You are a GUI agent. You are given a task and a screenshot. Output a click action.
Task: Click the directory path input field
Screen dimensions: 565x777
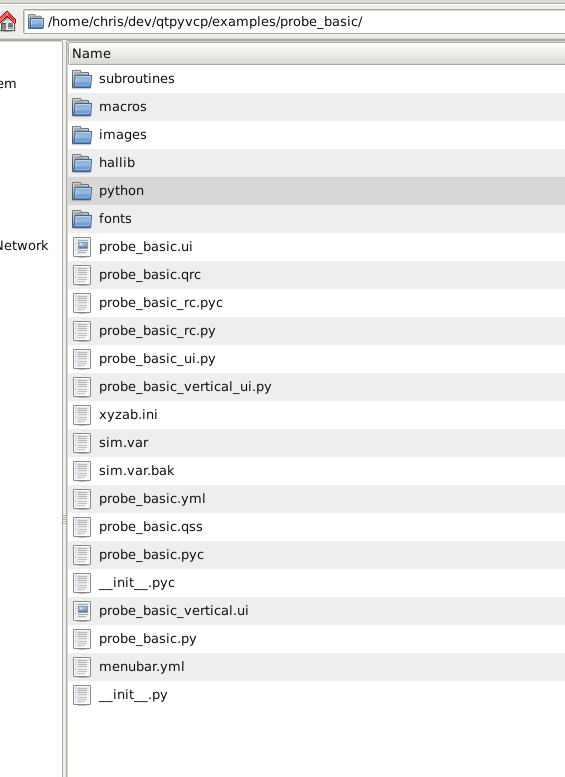pos(294,22)
